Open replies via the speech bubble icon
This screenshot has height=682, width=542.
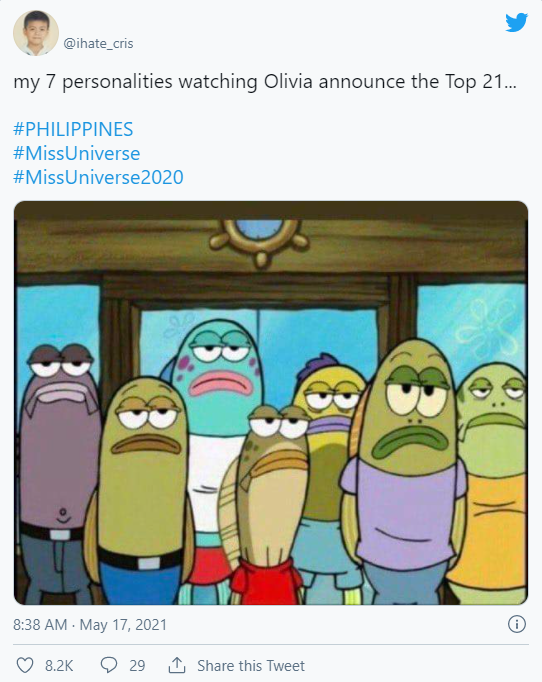pos(108,665)
